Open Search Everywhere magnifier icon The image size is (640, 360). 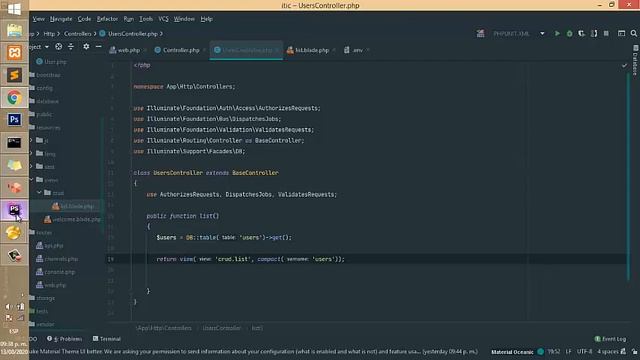tap(633, 33)
